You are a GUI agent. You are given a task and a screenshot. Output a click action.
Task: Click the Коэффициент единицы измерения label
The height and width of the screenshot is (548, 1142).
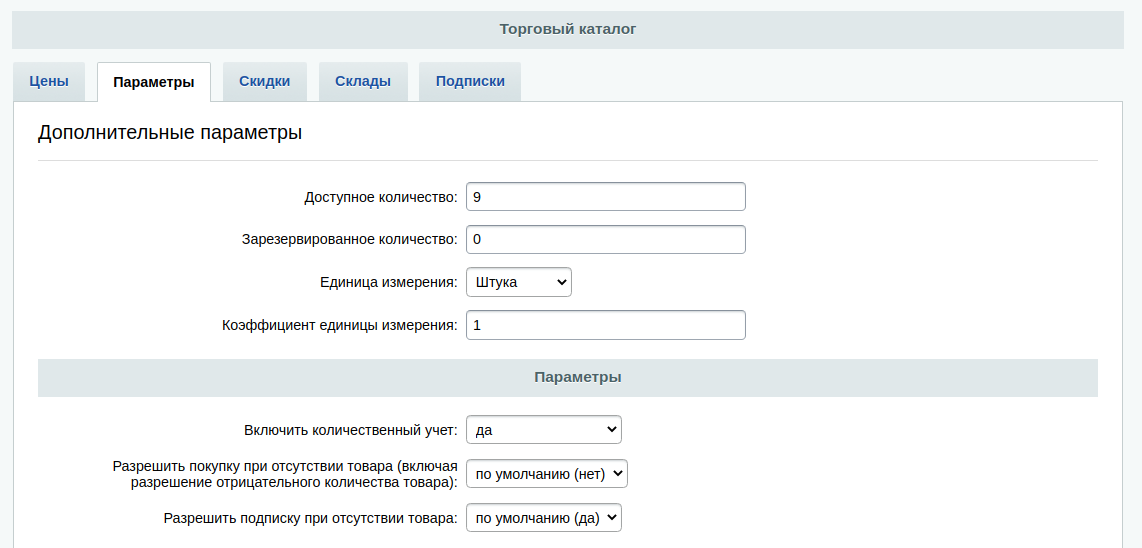tap(340, 326)
